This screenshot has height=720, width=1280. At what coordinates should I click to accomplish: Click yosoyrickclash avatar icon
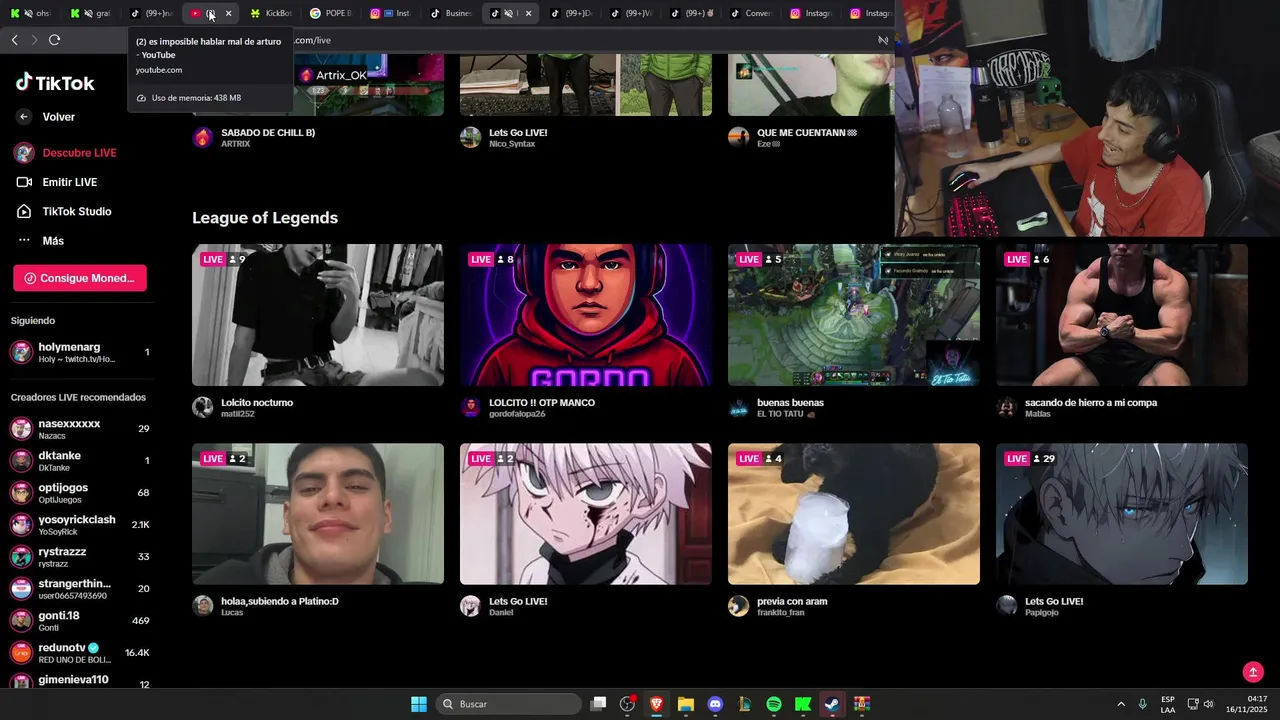[x=21, y=525]
